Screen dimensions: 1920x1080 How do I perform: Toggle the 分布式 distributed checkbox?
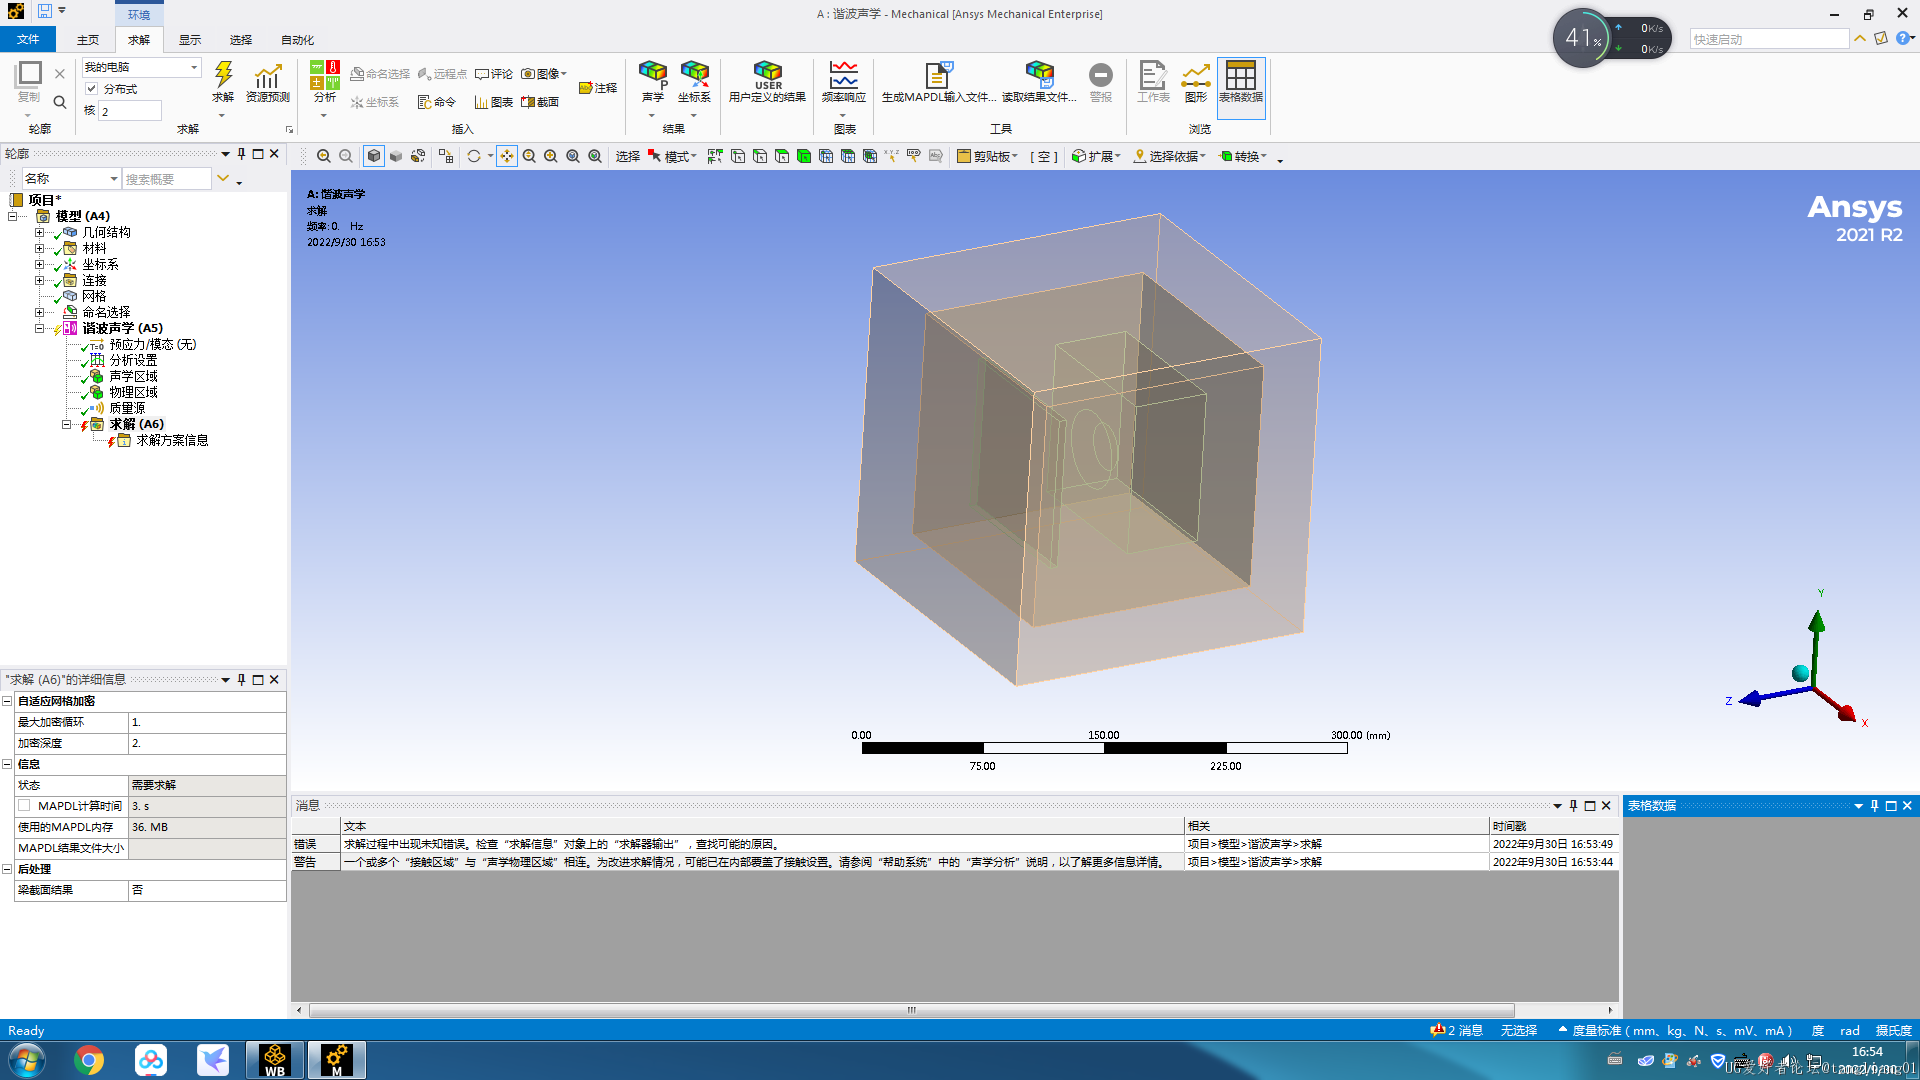coord(91,88)
